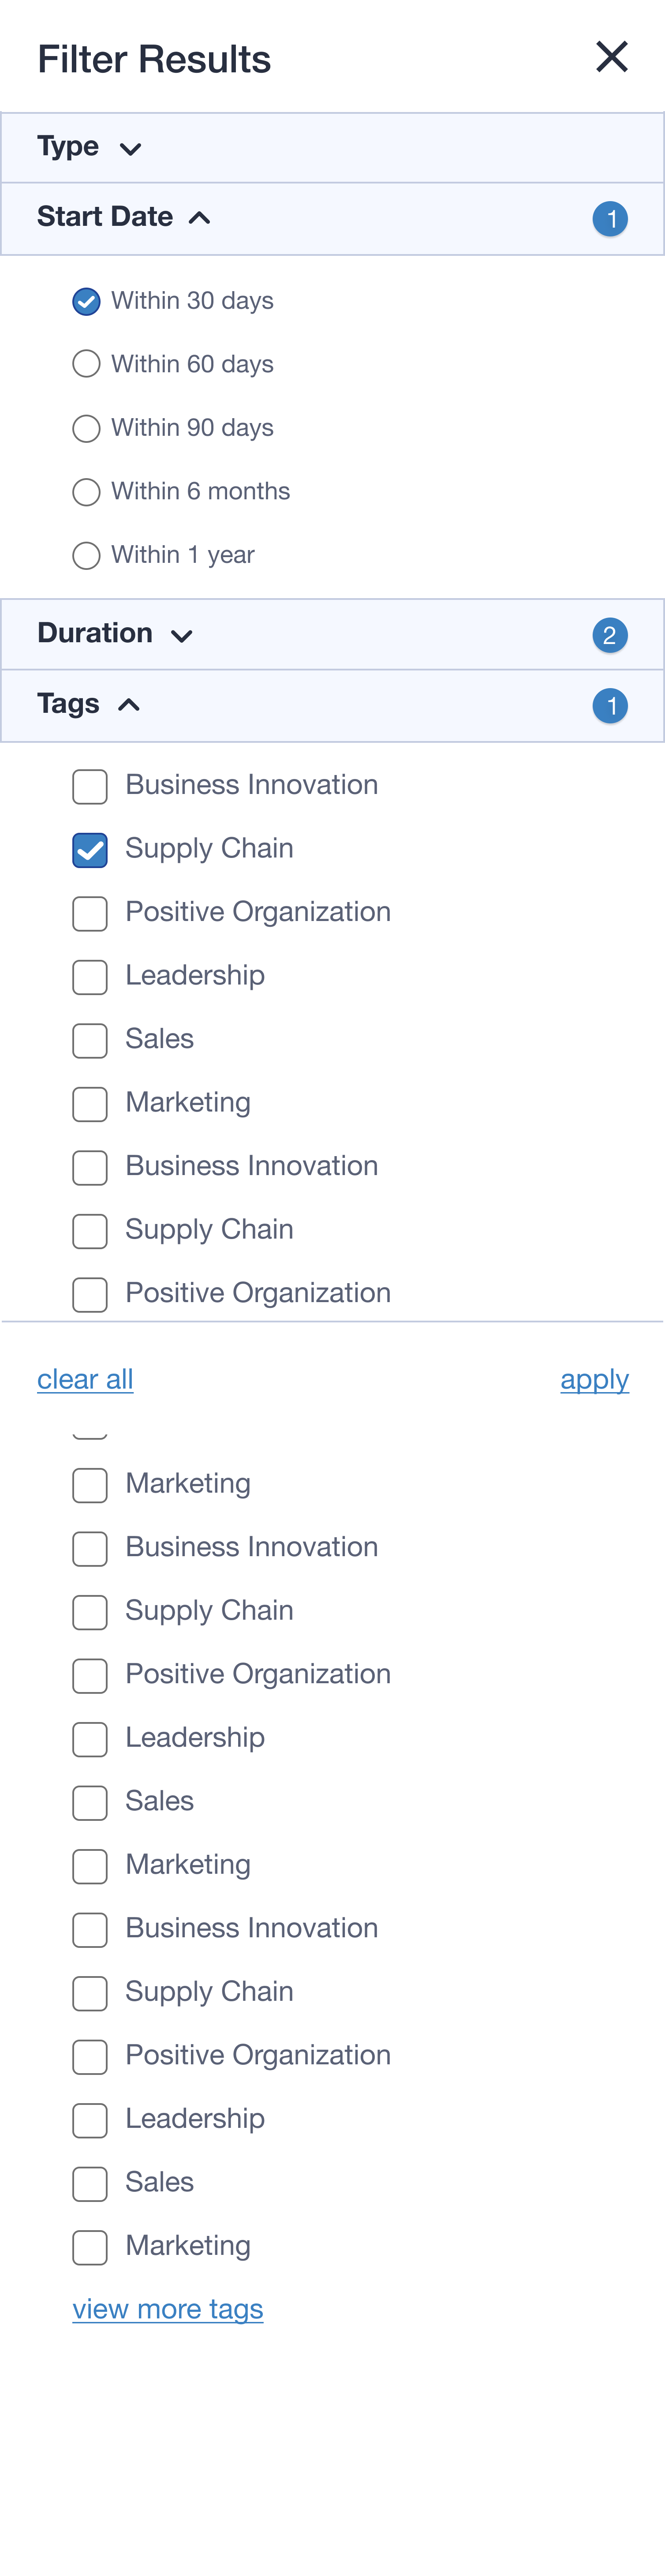665x2576 pixels.
Task: Click the Start Date count badge
Action: click(610, 218)
